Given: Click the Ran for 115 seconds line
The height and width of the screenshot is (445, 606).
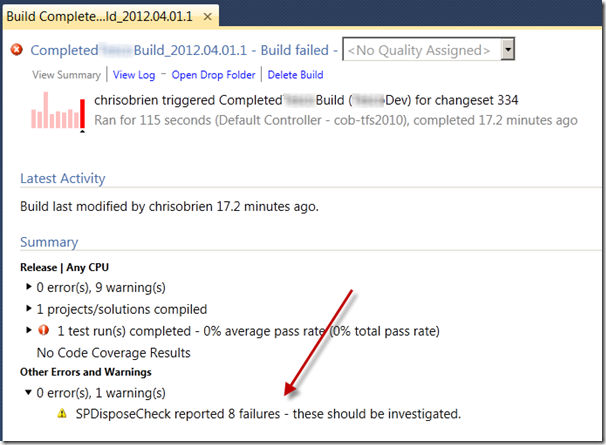Looking at the screenshot, I should click(x=336, y=120).
